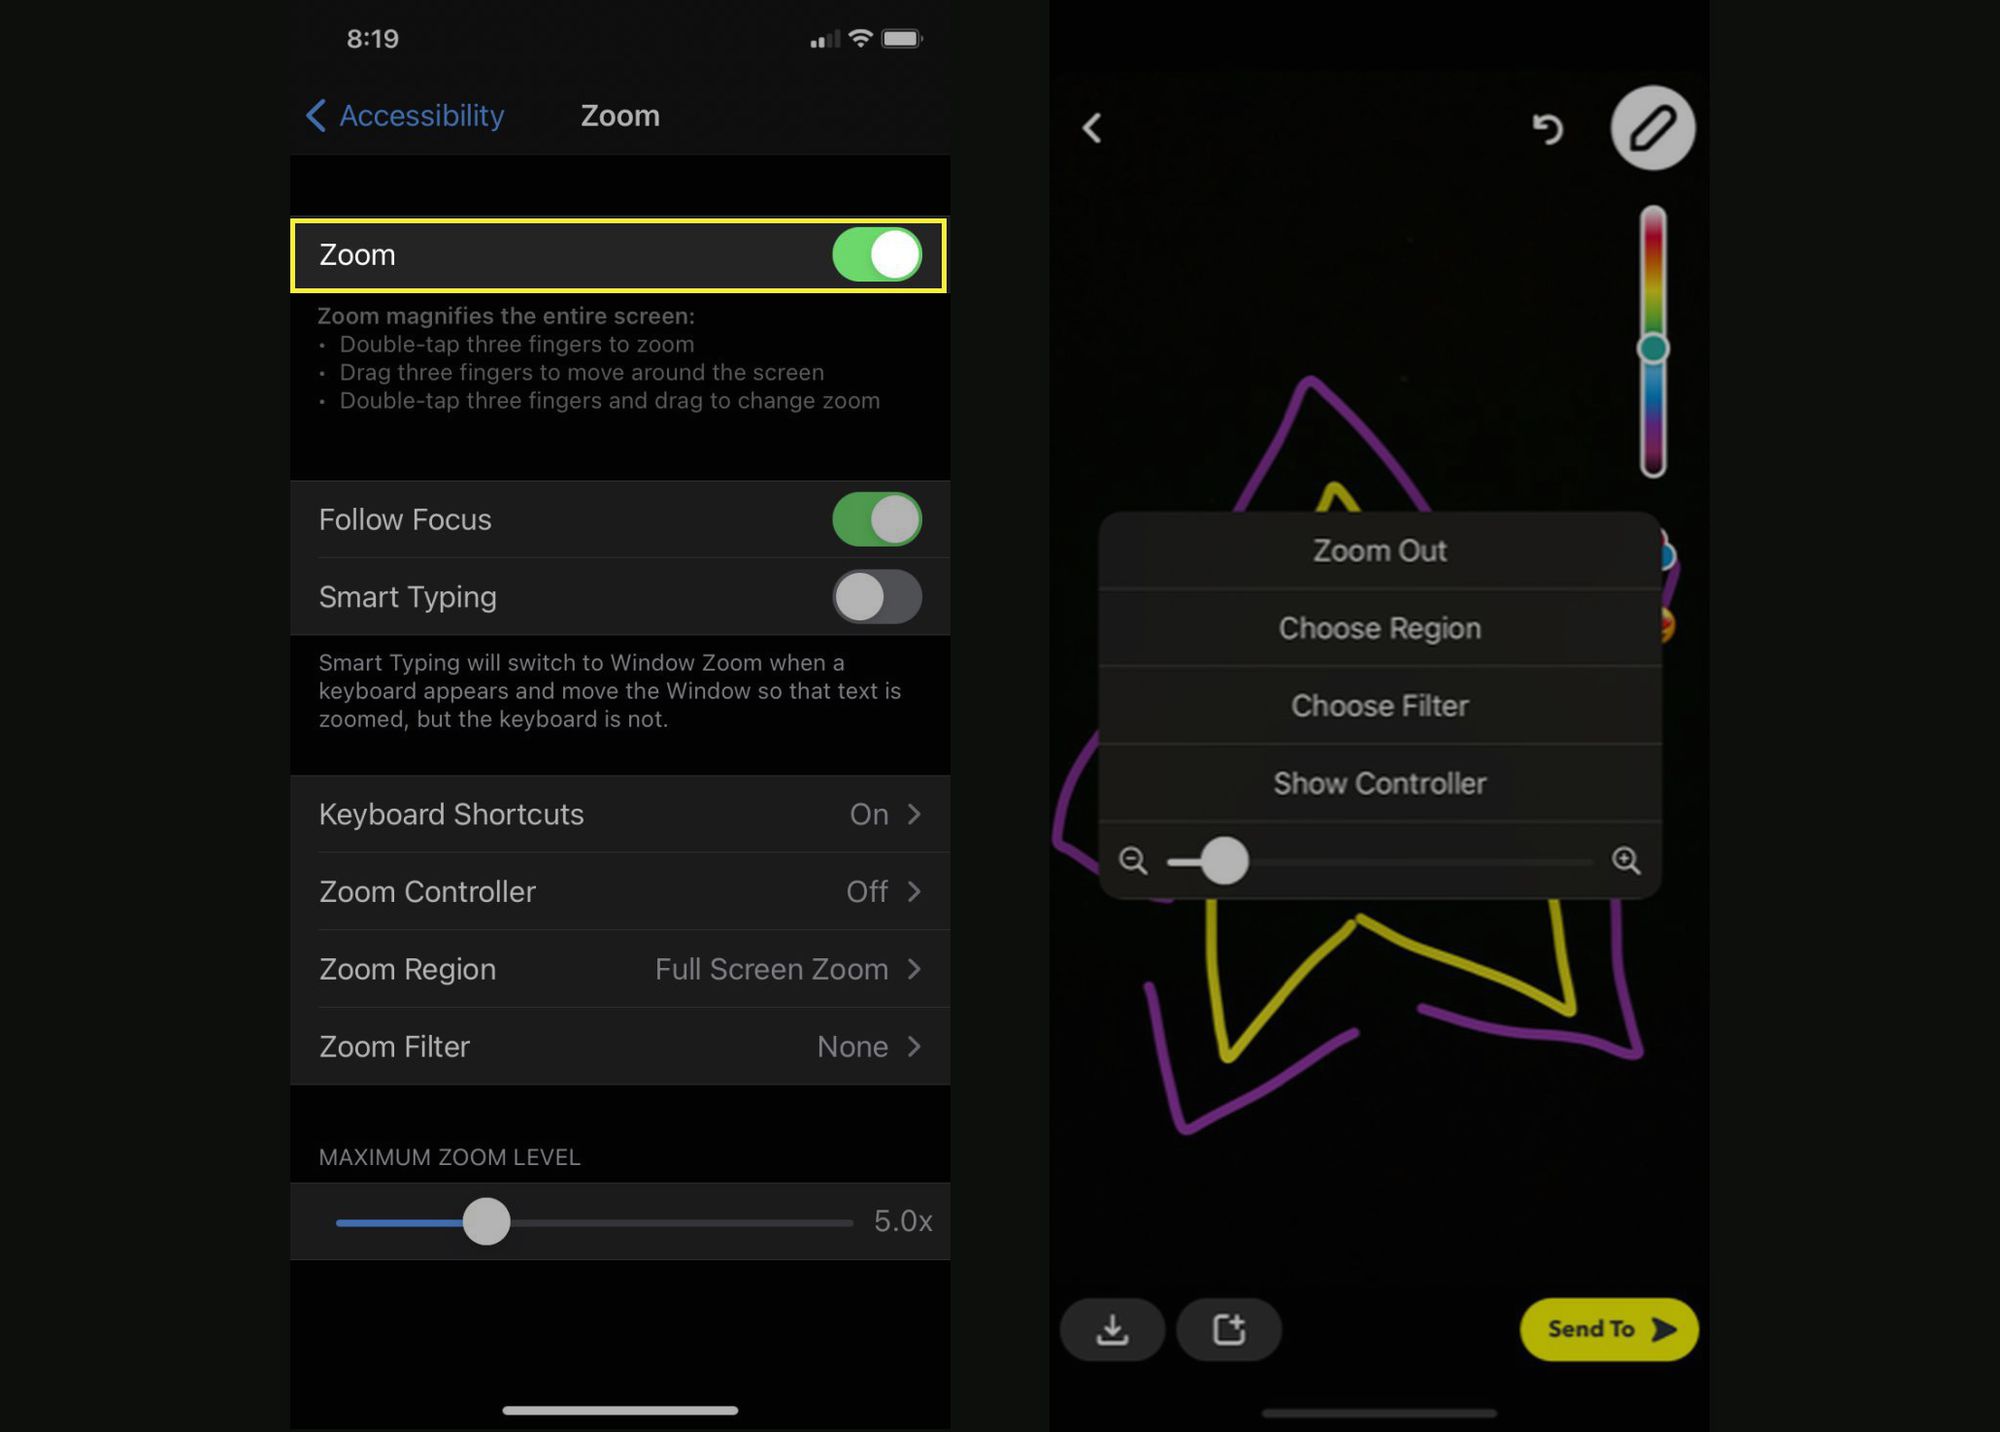Click the back arrow in drawing app
Screen dimensions: 2000x1432
[x=1095, y=127]
